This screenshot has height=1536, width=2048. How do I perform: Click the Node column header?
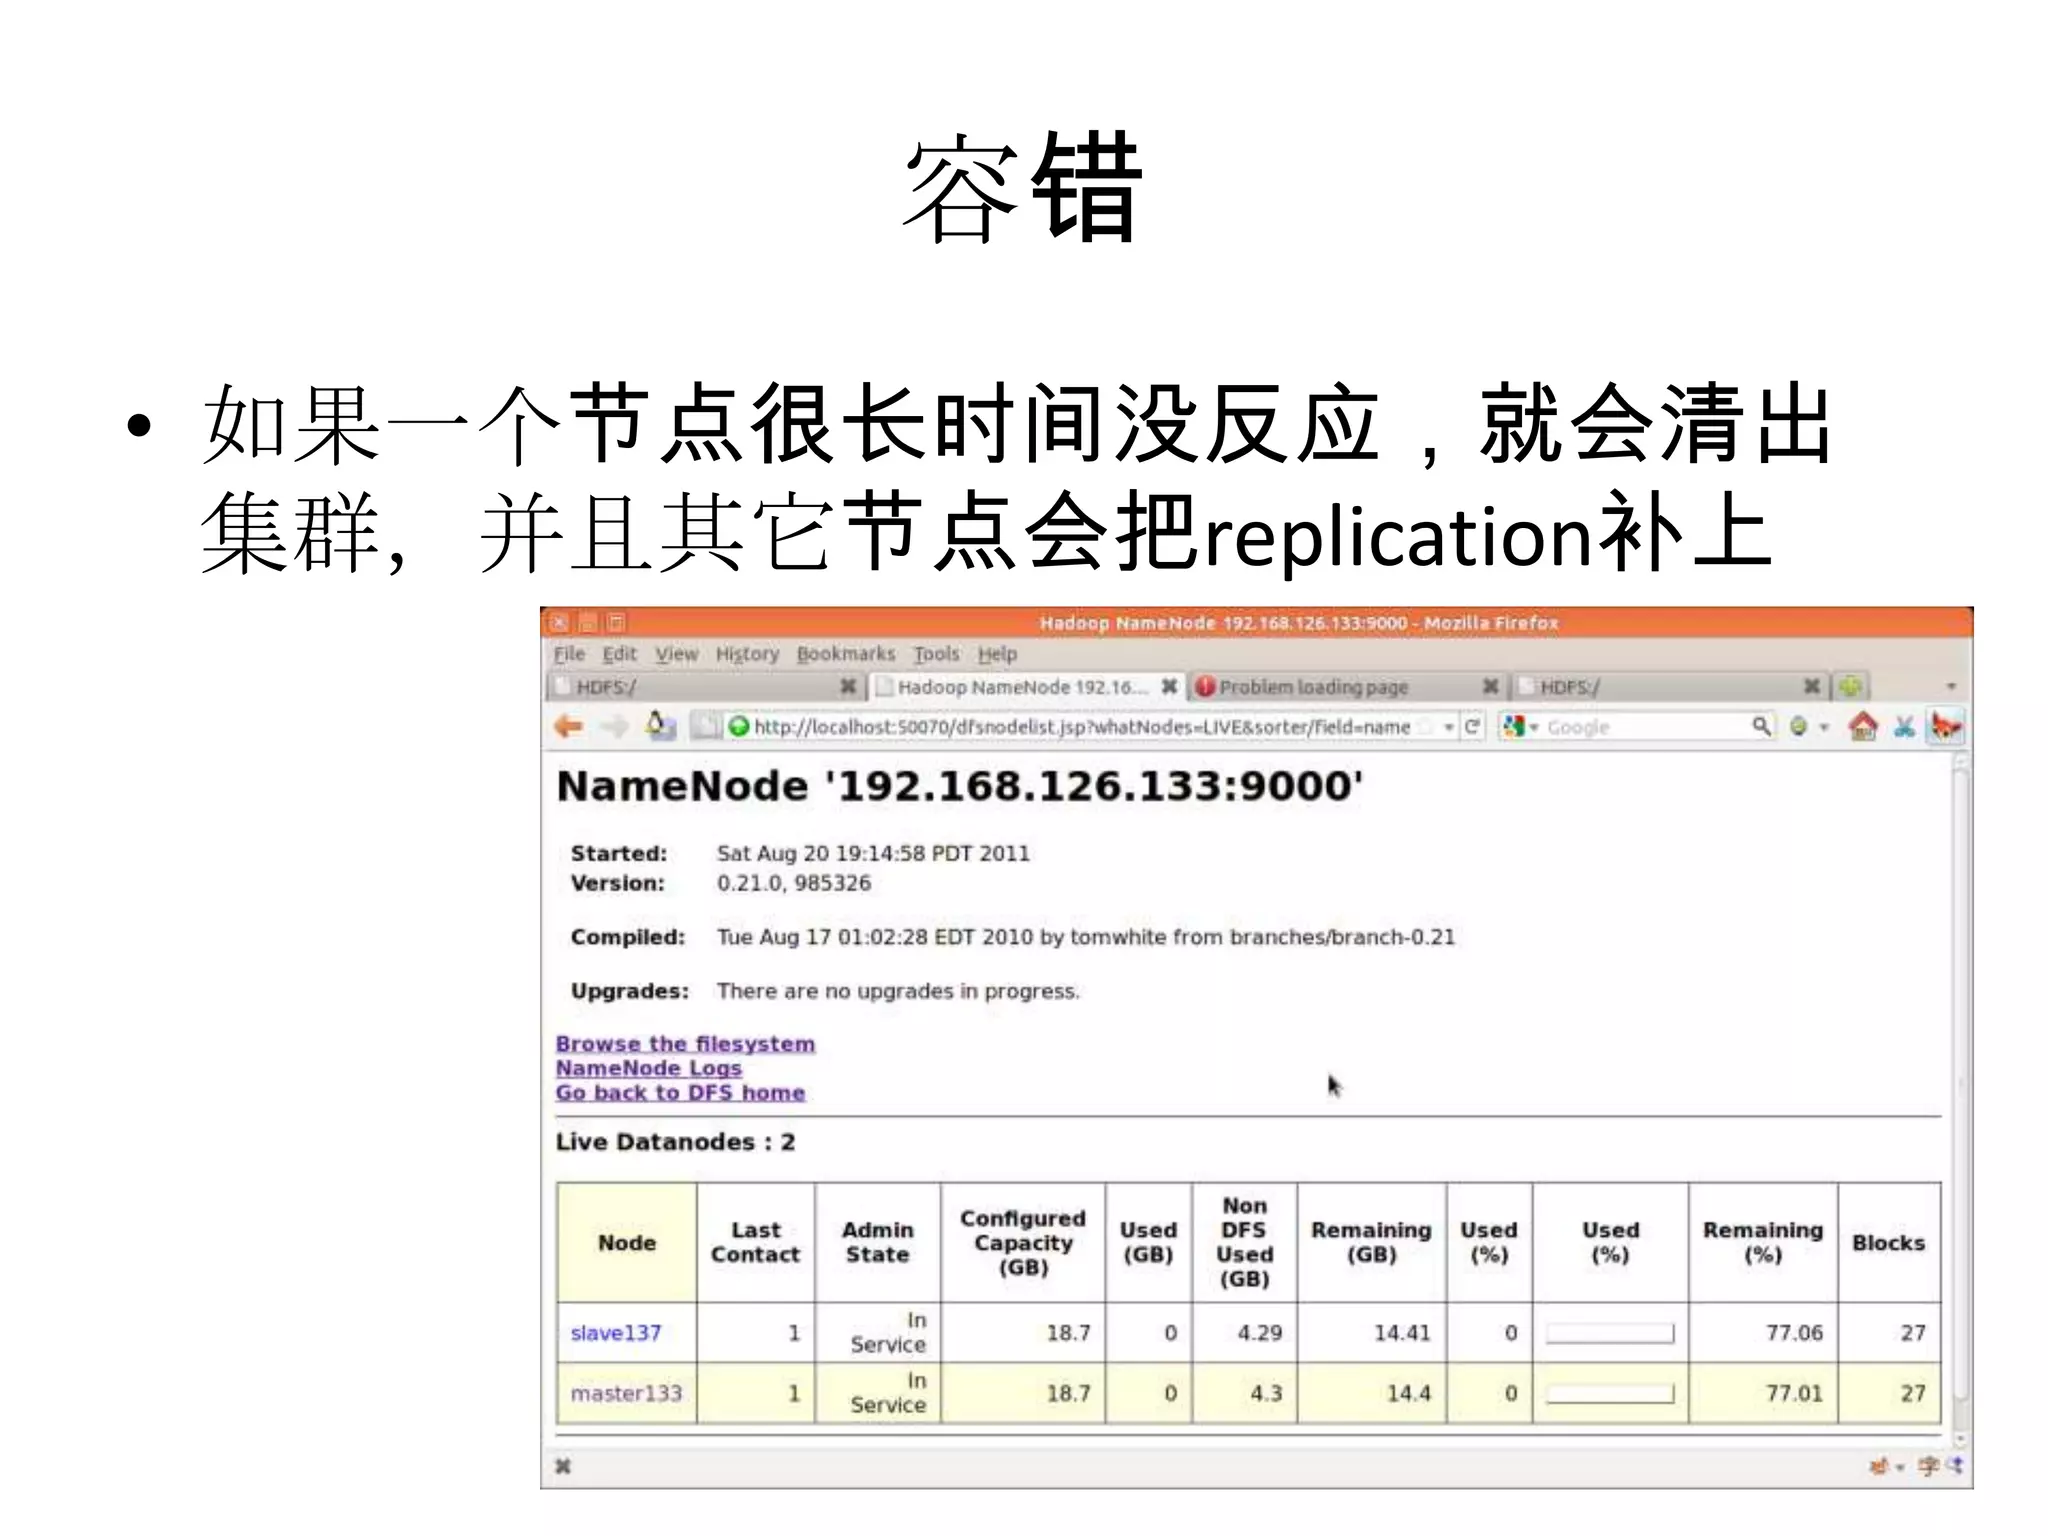point(627,1243)
